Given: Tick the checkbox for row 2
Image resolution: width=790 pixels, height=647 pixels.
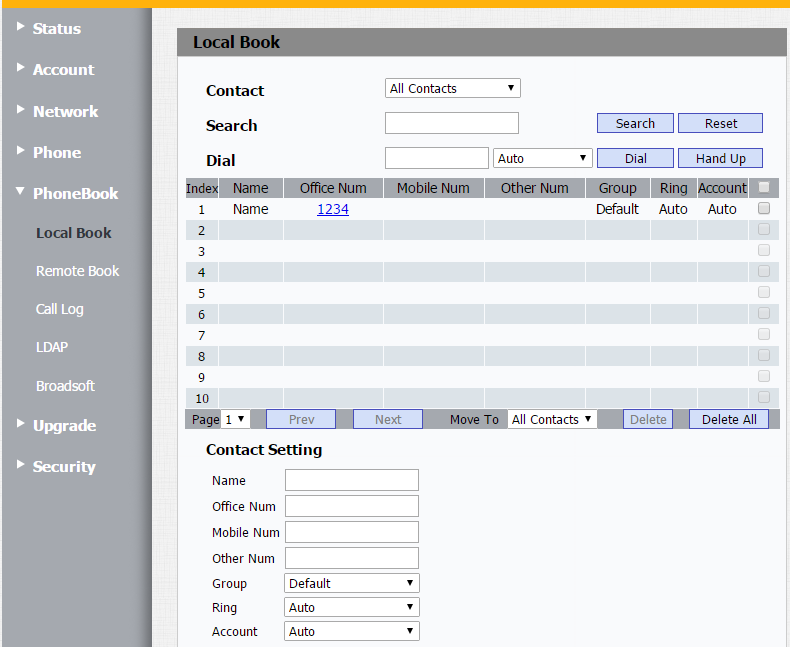Looking at the screenshot, I should coord(764,229).
